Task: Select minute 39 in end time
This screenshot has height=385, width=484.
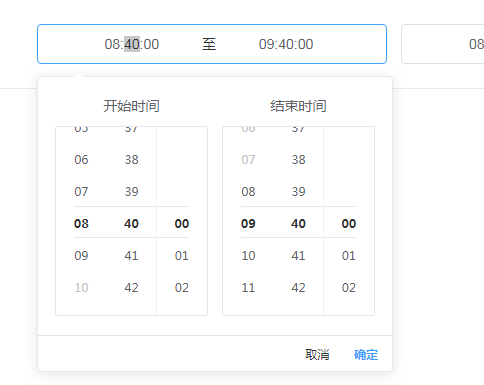Action: [x=298, y=192]
